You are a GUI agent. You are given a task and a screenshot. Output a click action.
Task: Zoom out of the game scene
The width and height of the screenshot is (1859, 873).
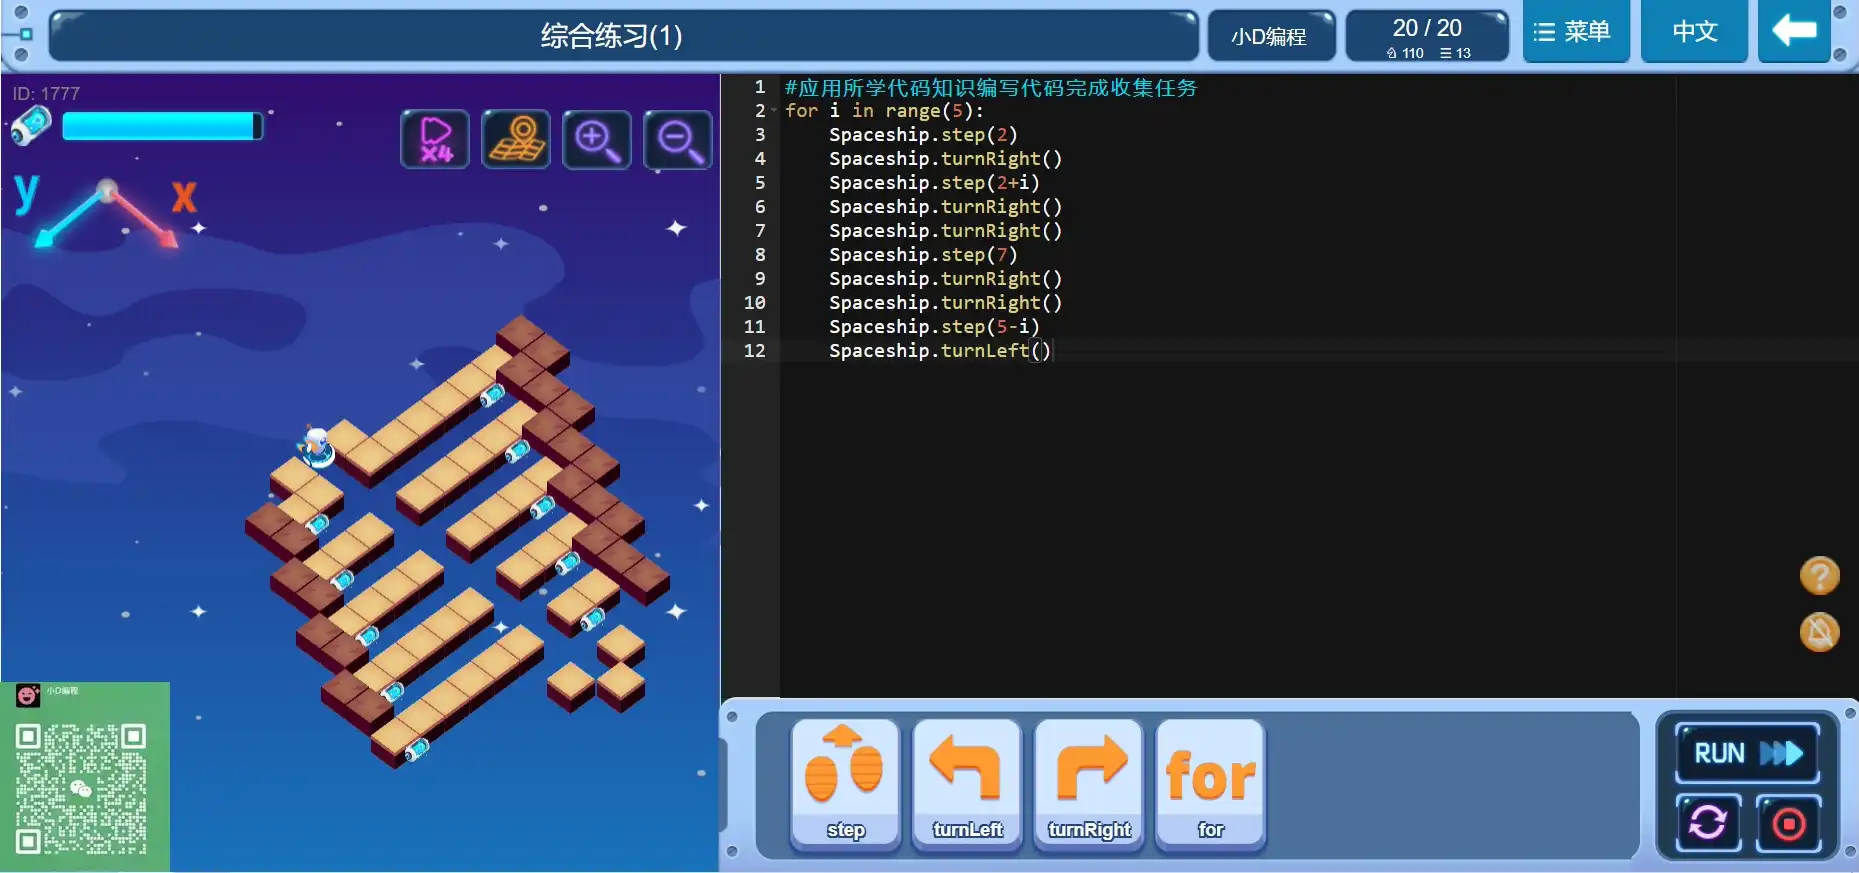coord(678,139)
